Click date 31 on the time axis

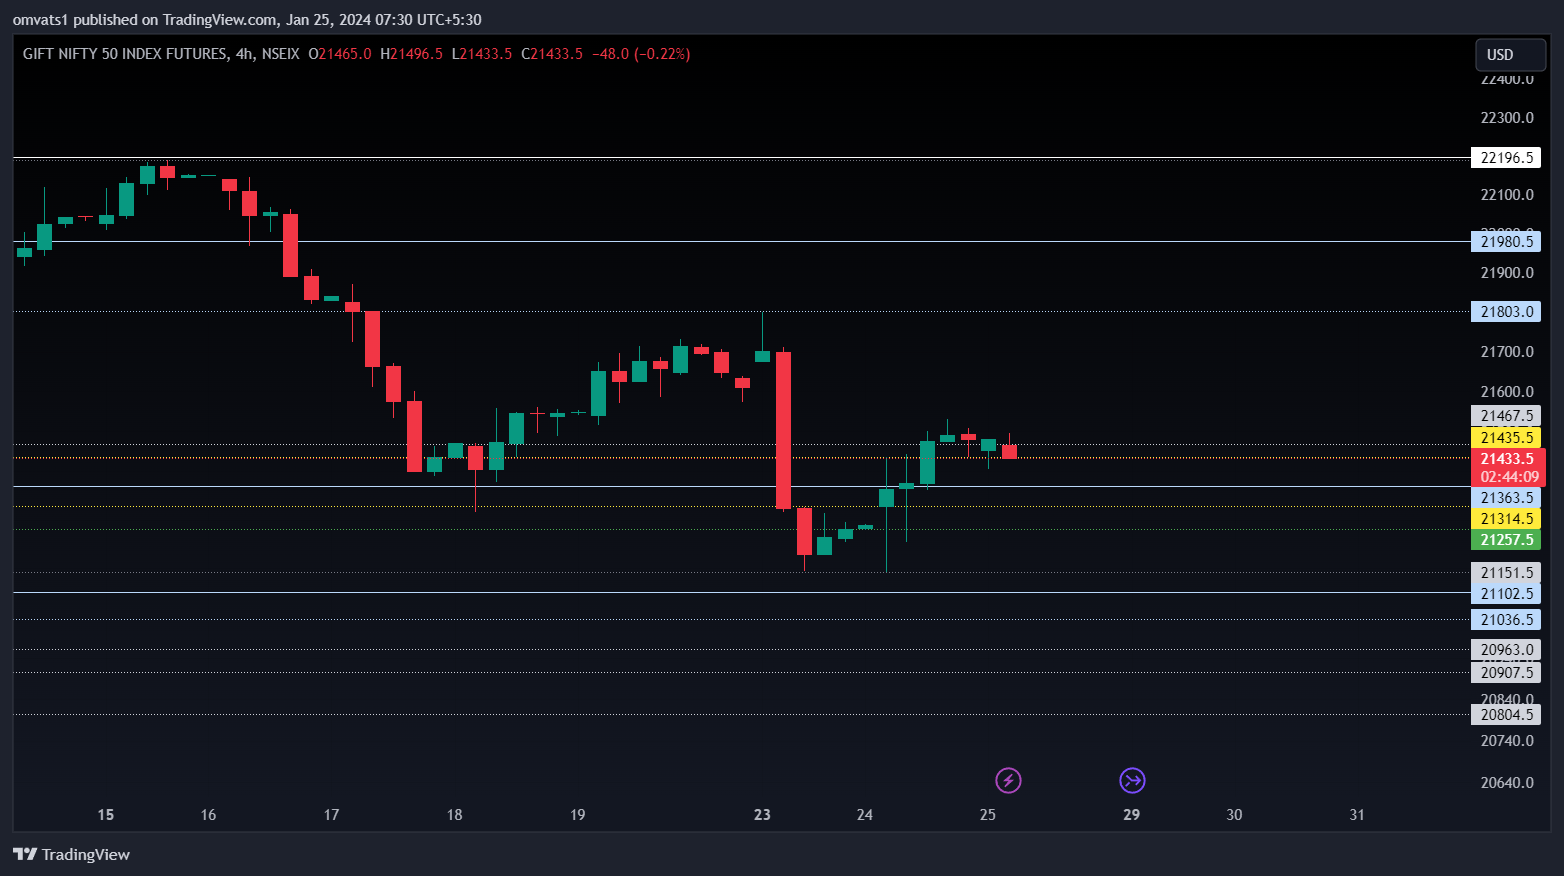(x=1357, y=815)
